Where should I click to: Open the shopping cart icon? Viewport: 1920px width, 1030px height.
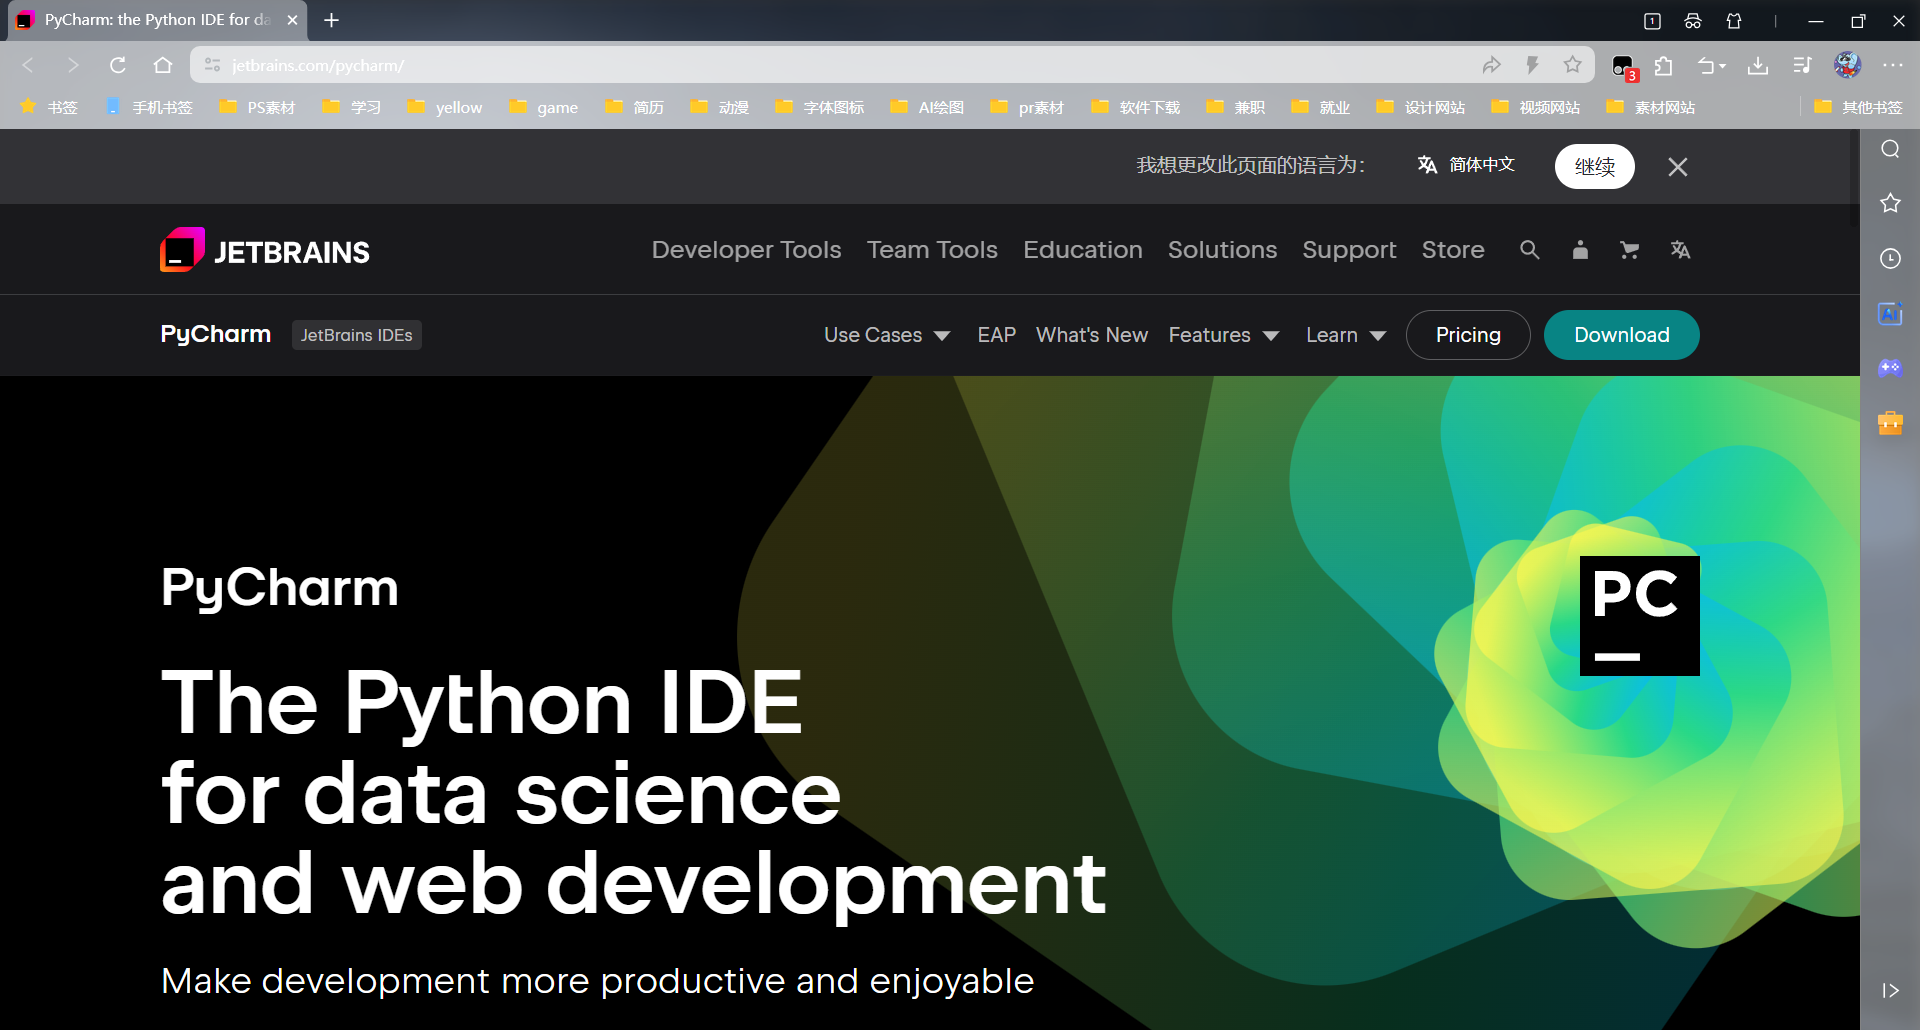tap(1629, 250)
